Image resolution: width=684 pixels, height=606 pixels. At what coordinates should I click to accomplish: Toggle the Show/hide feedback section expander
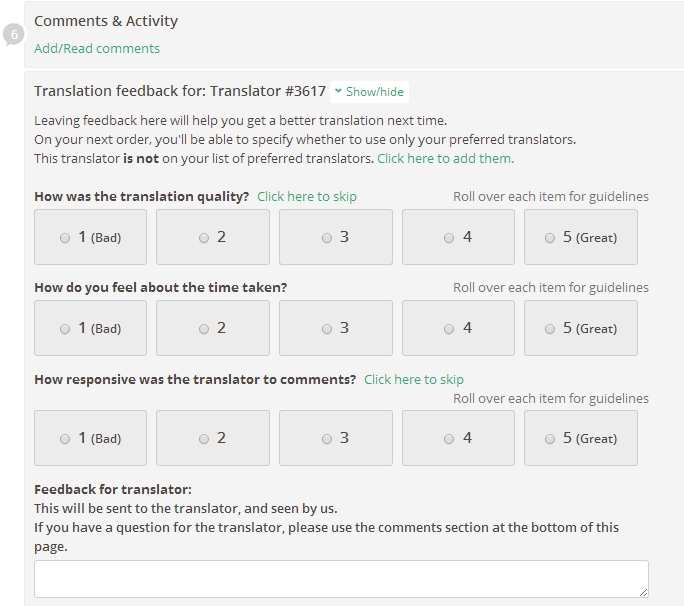[369, 92]
